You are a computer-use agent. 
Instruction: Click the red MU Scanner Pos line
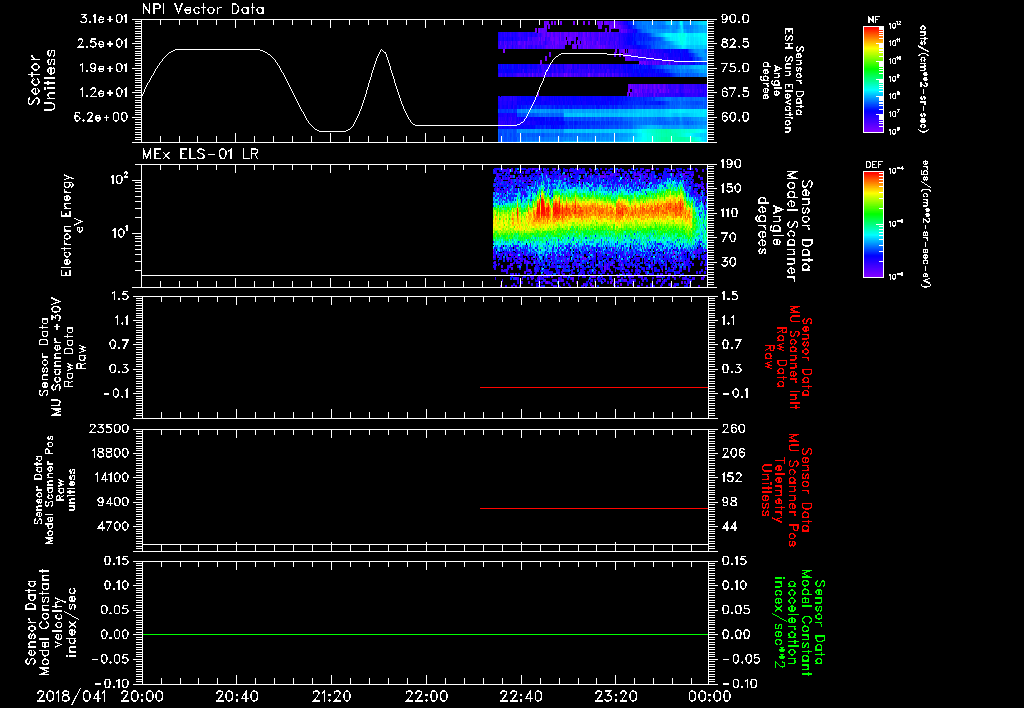[594, 508]
